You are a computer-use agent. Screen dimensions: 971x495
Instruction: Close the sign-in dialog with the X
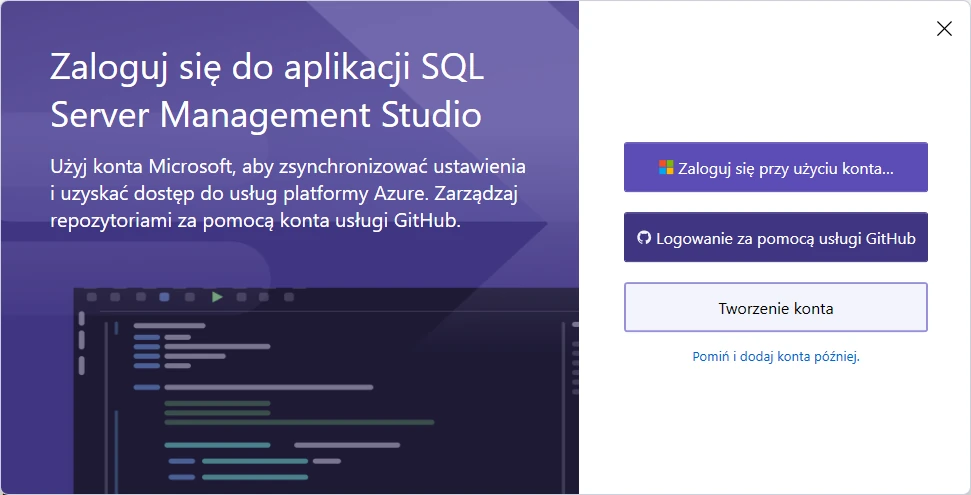[x=944, y=28]
